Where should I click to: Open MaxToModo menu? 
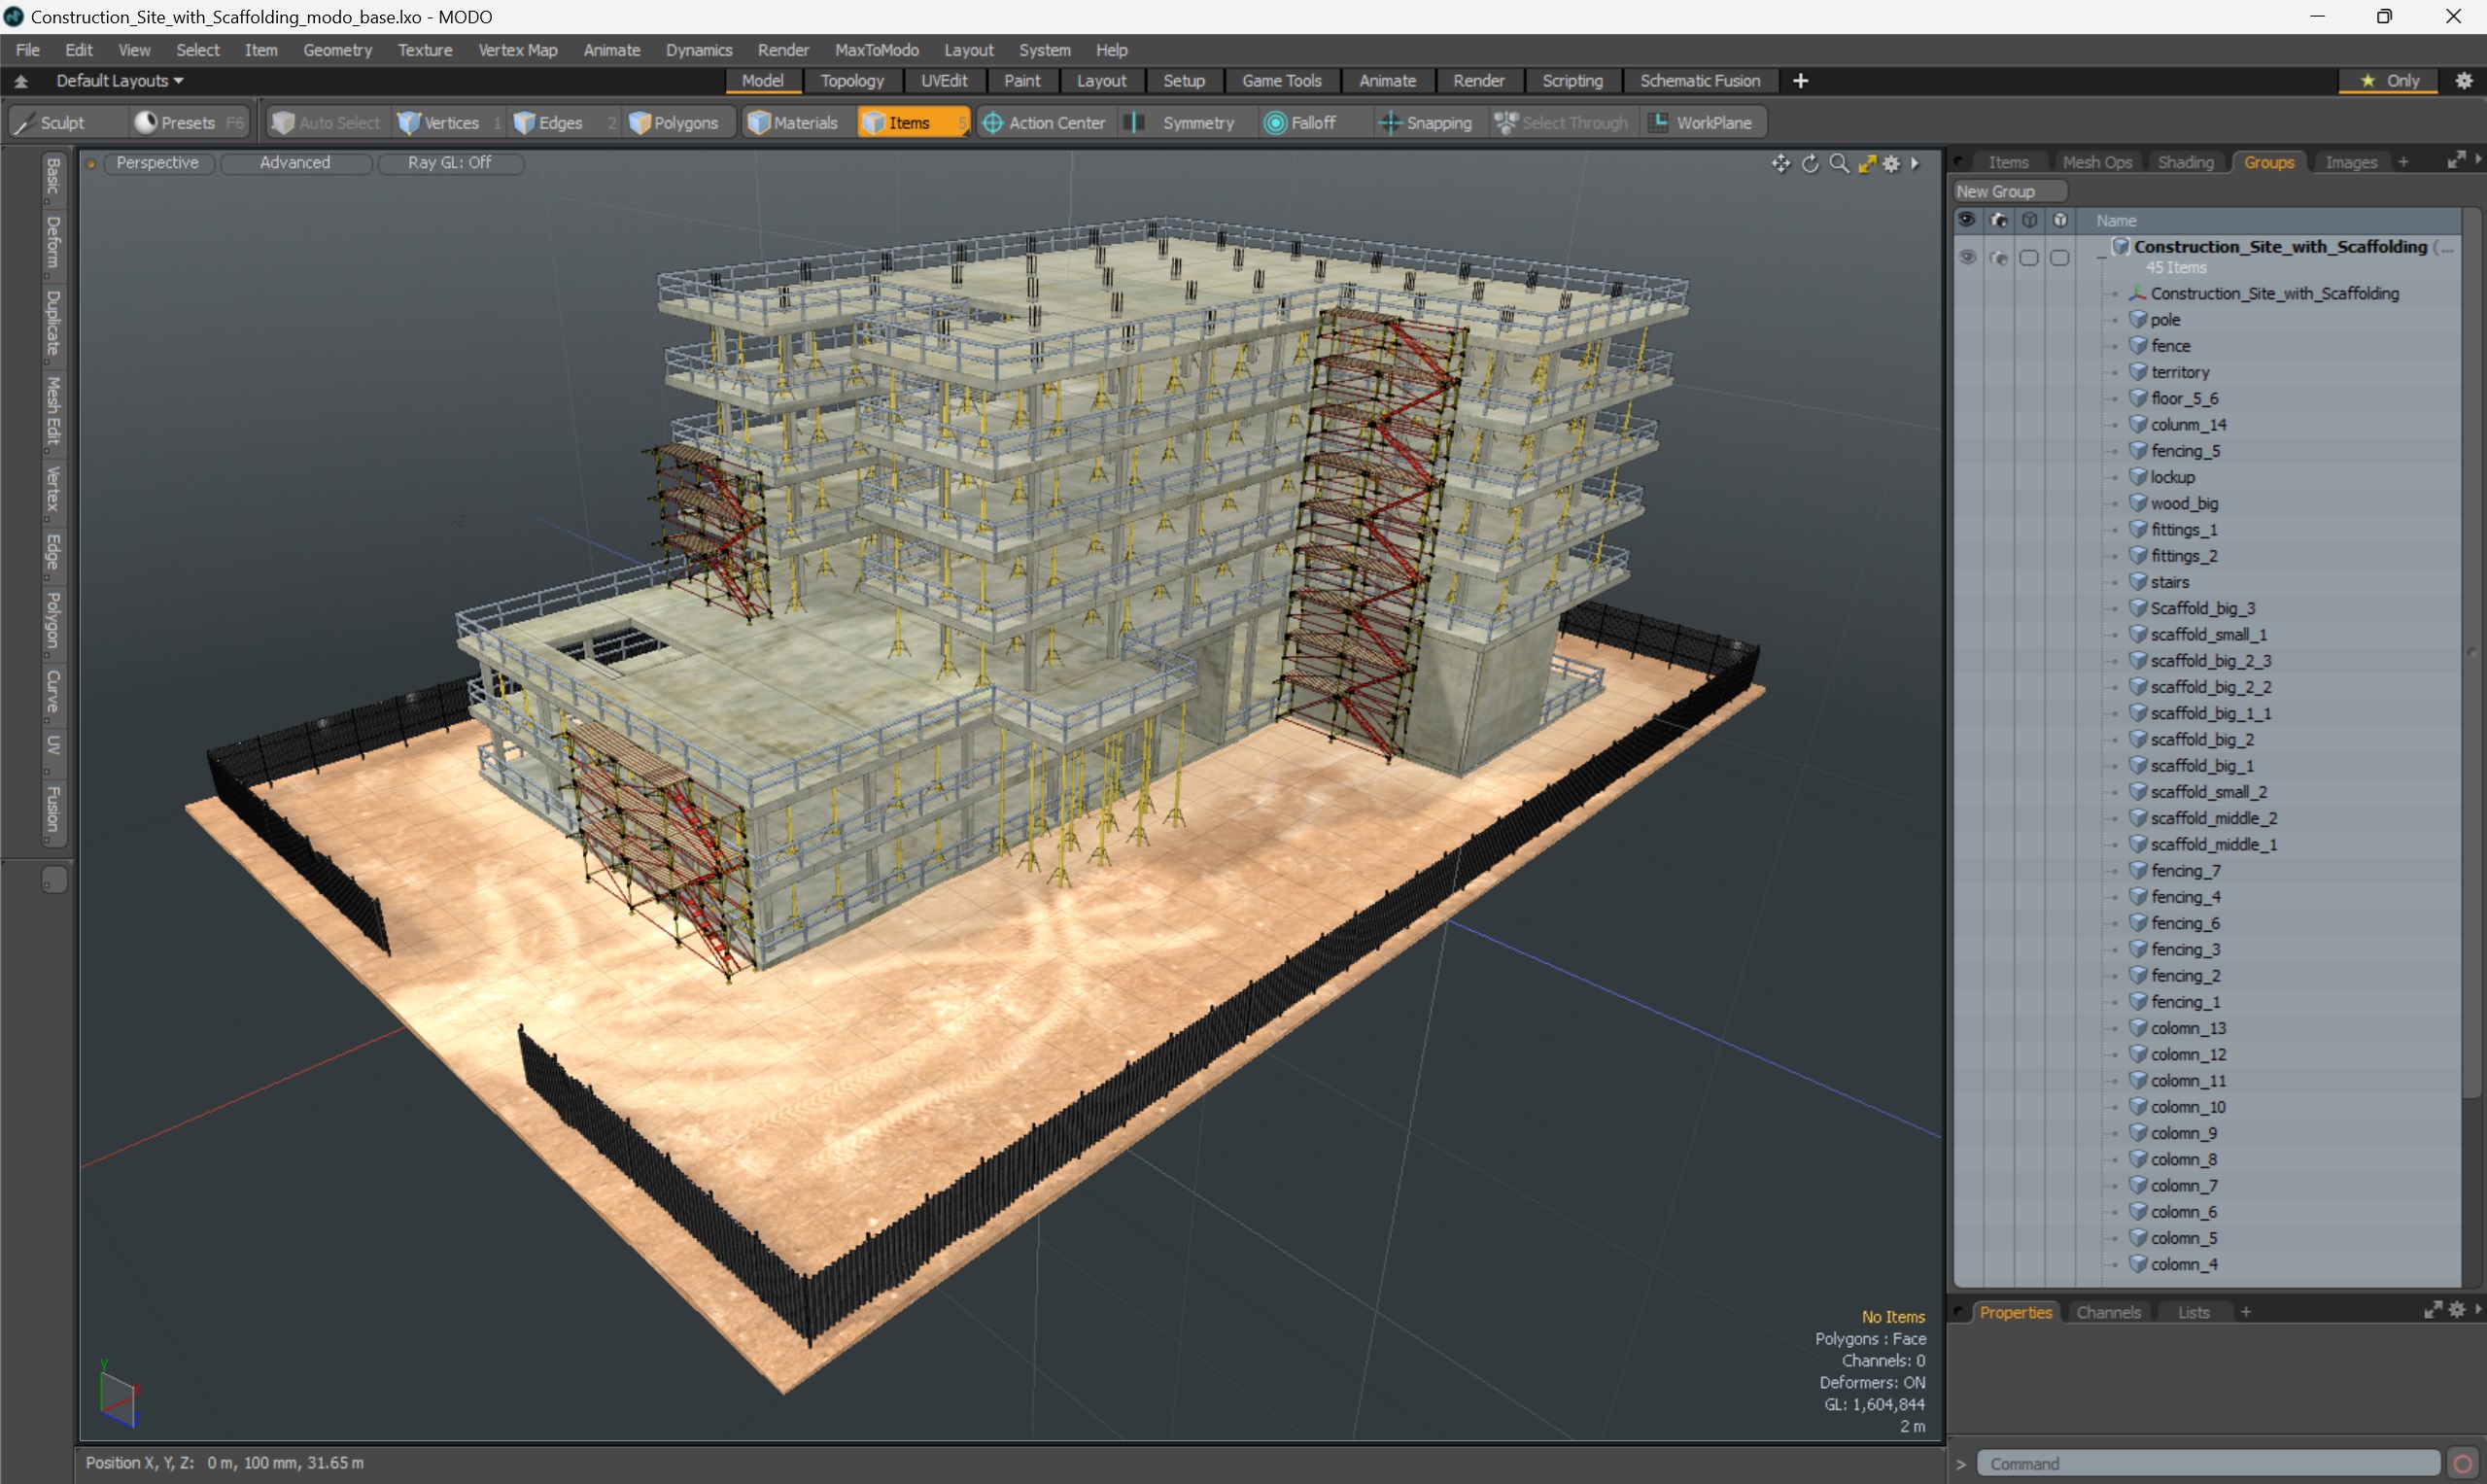pyautogui.click(x=876, y=49)
